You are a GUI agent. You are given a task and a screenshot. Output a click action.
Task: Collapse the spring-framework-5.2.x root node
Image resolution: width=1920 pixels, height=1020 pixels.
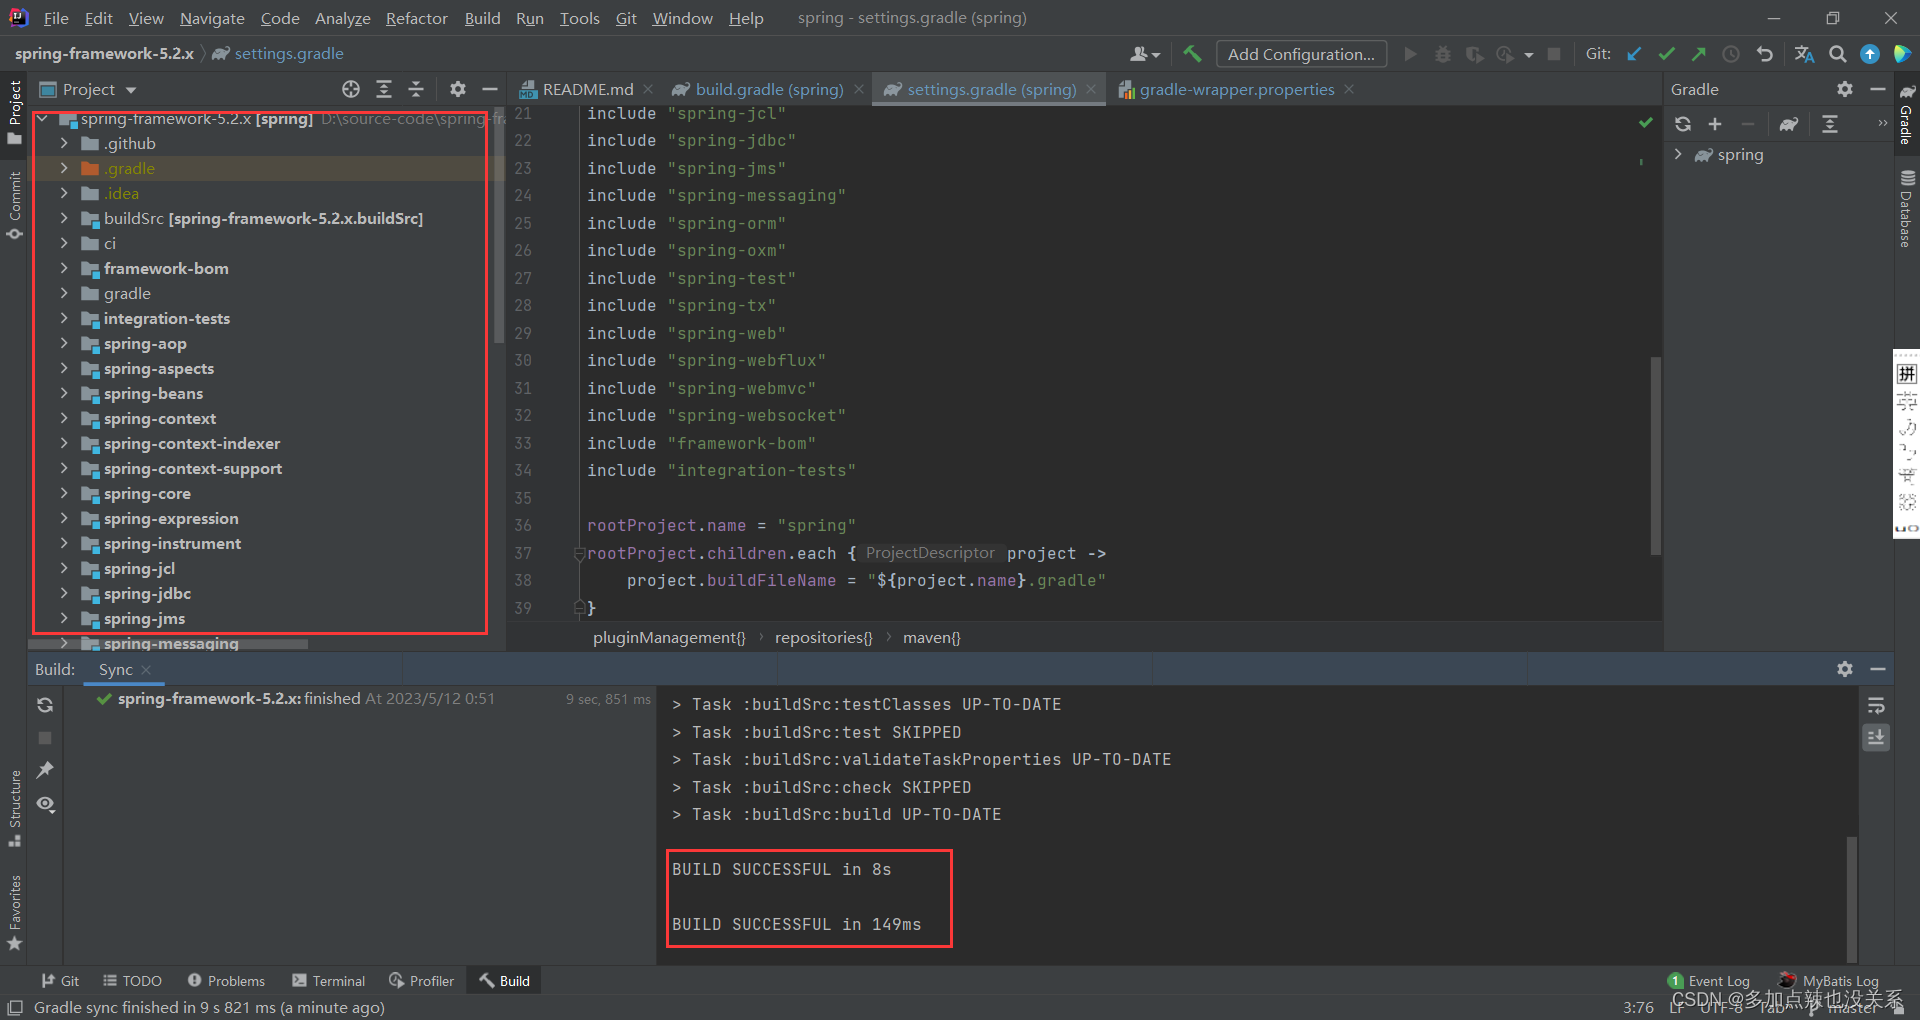[43, 119]
